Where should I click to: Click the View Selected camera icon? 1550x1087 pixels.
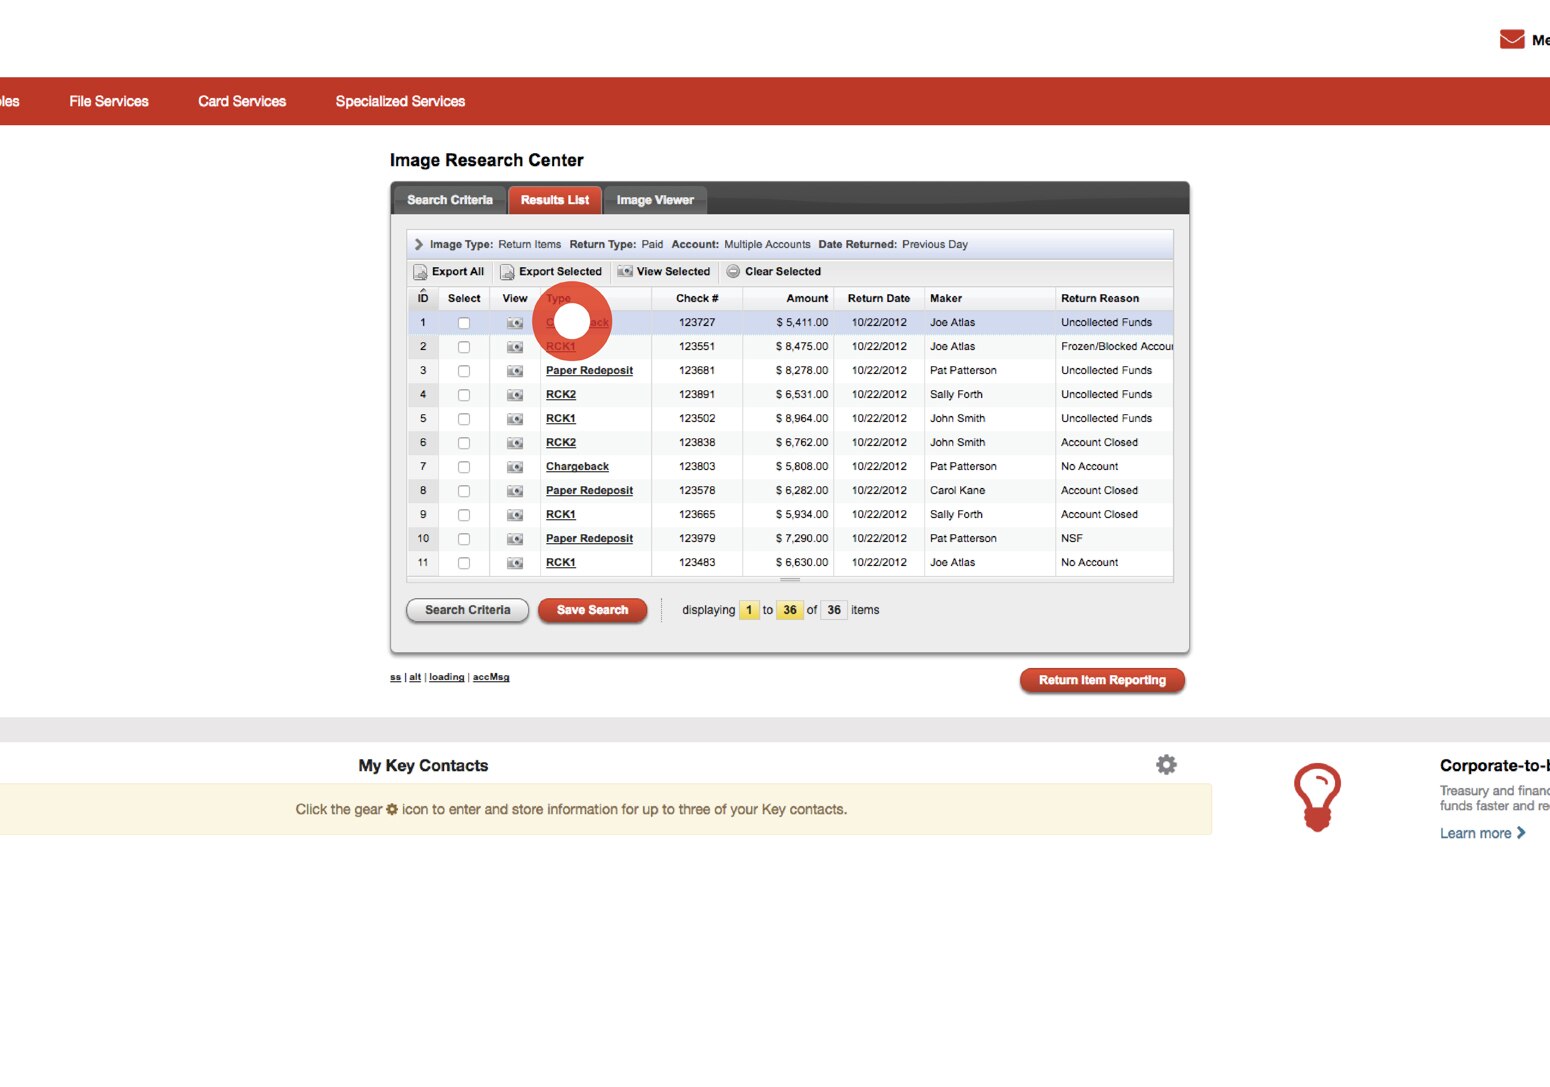click(624, 271)
